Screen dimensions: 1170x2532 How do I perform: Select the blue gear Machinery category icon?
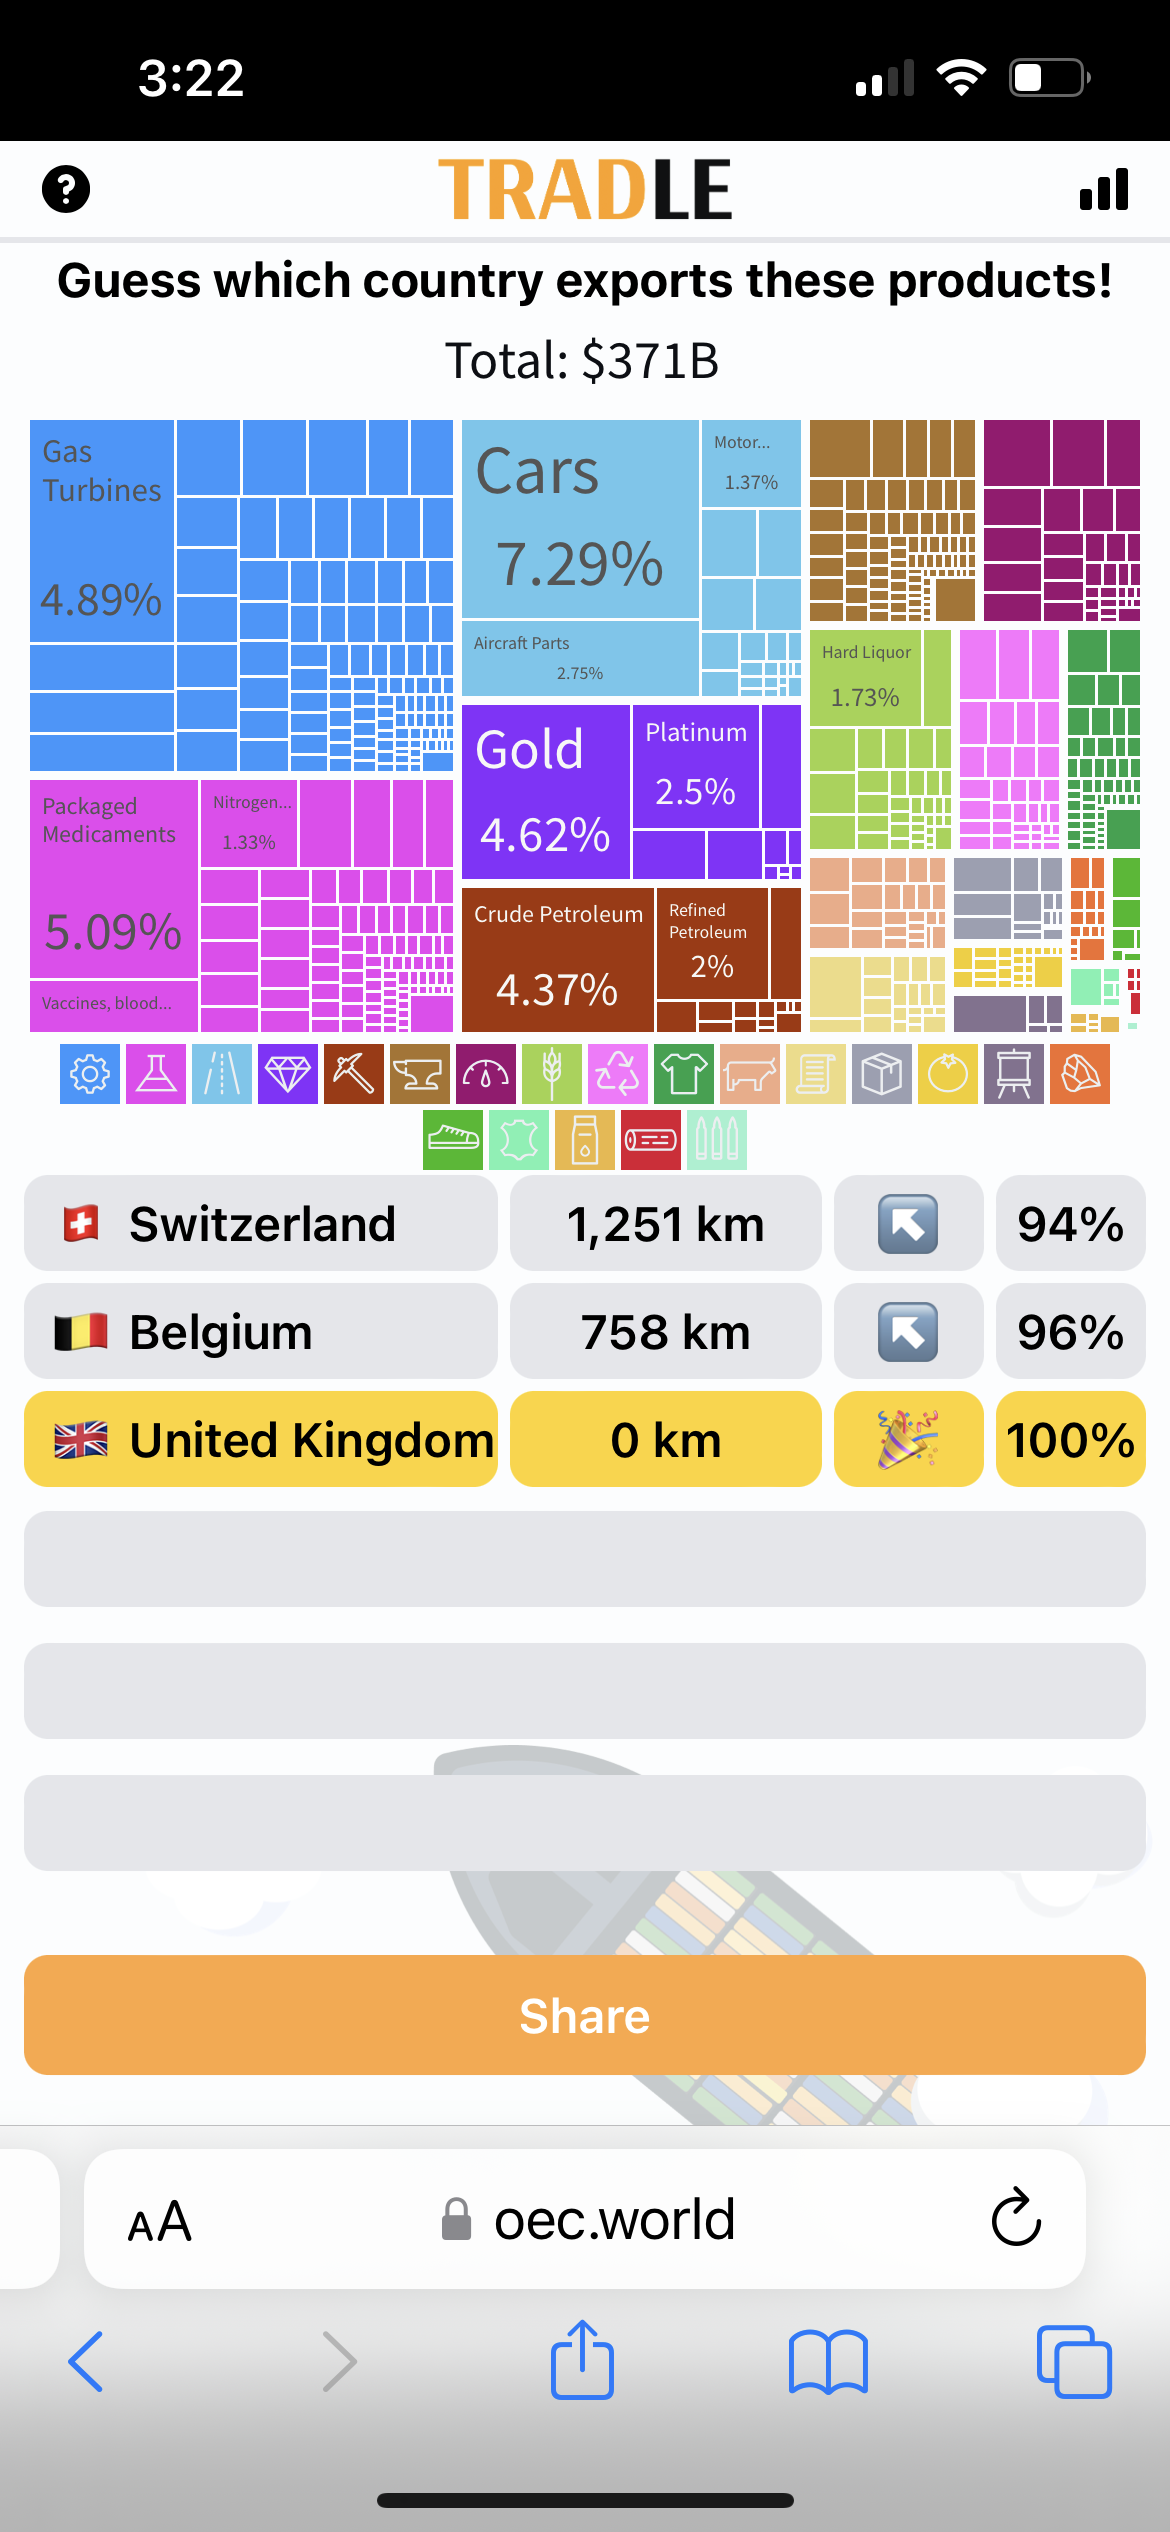[90, 1074]
